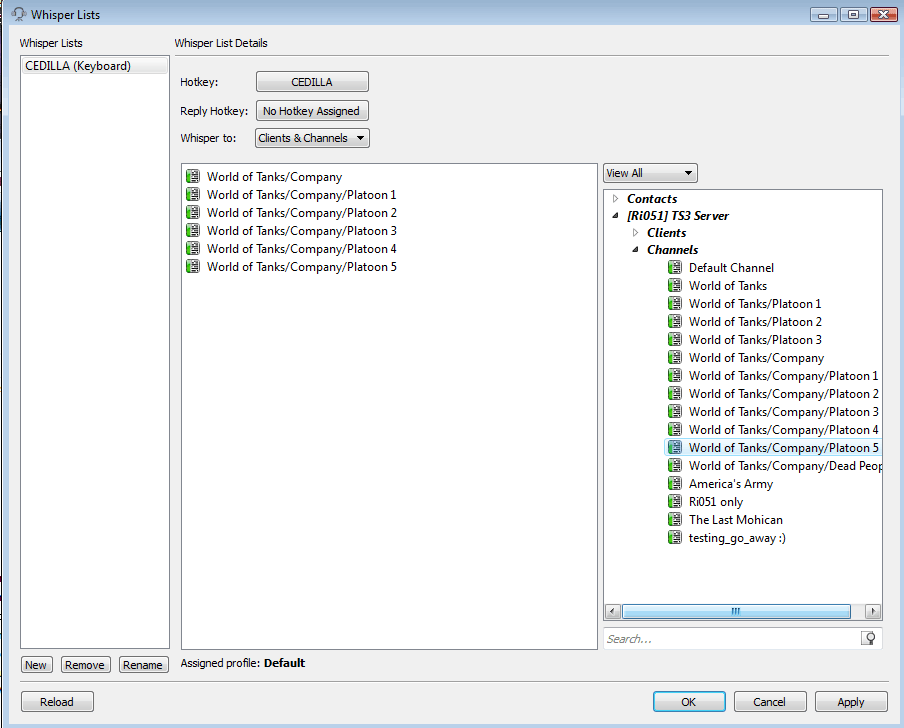Screen dimensions: 904x728
Task: Collapse the [Ri051] TS3 Server node
Action: [x=615, y=216]
